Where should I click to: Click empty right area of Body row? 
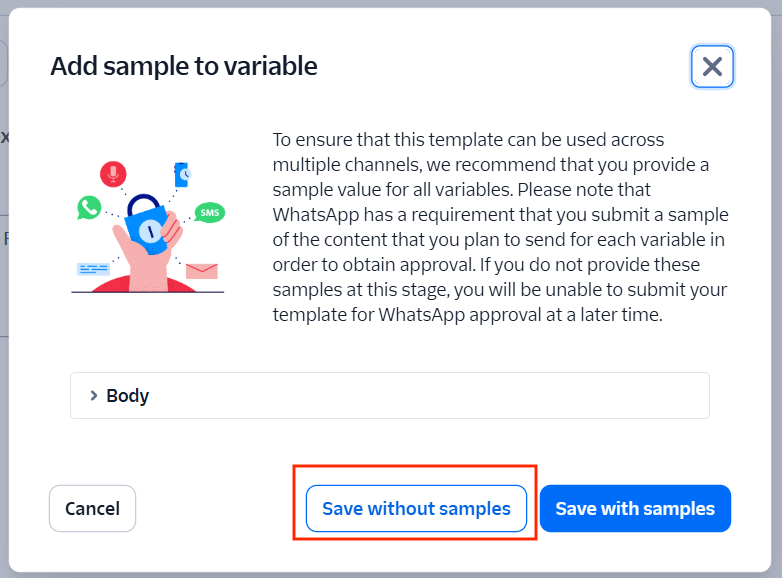[500, 396]
